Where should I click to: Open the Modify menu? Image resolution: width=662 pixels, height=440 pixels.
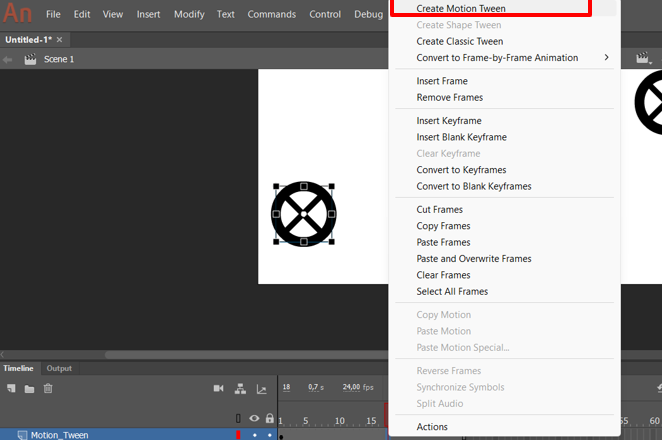[x=189, y=14]
